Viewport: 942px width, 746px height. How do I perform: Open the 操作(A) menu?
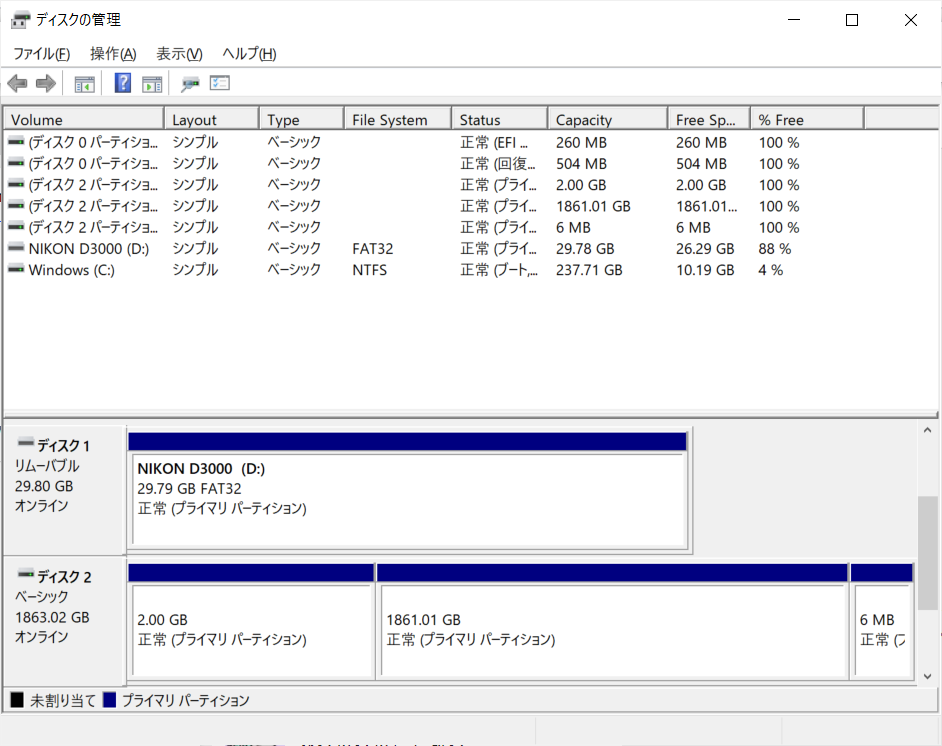pos(112,54)
